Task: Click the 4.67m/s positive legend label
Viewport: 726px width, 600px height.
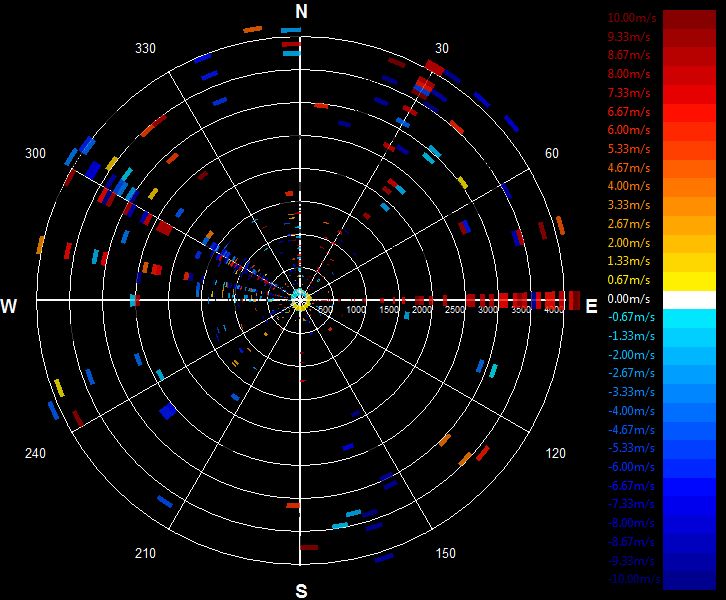Action: (629, 168)
